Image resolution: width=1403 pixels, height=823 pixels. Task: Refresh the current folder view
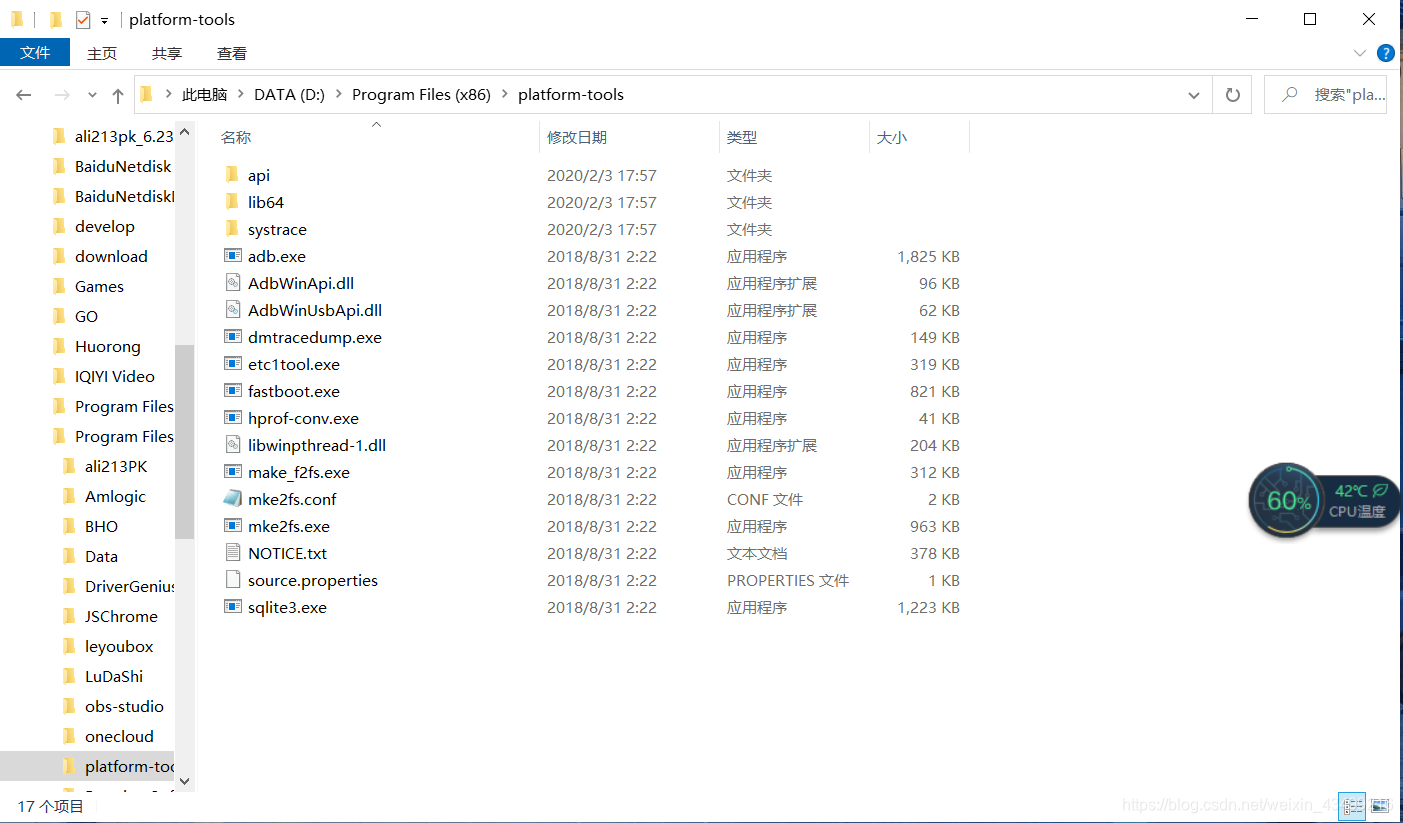click(1233, 95)
